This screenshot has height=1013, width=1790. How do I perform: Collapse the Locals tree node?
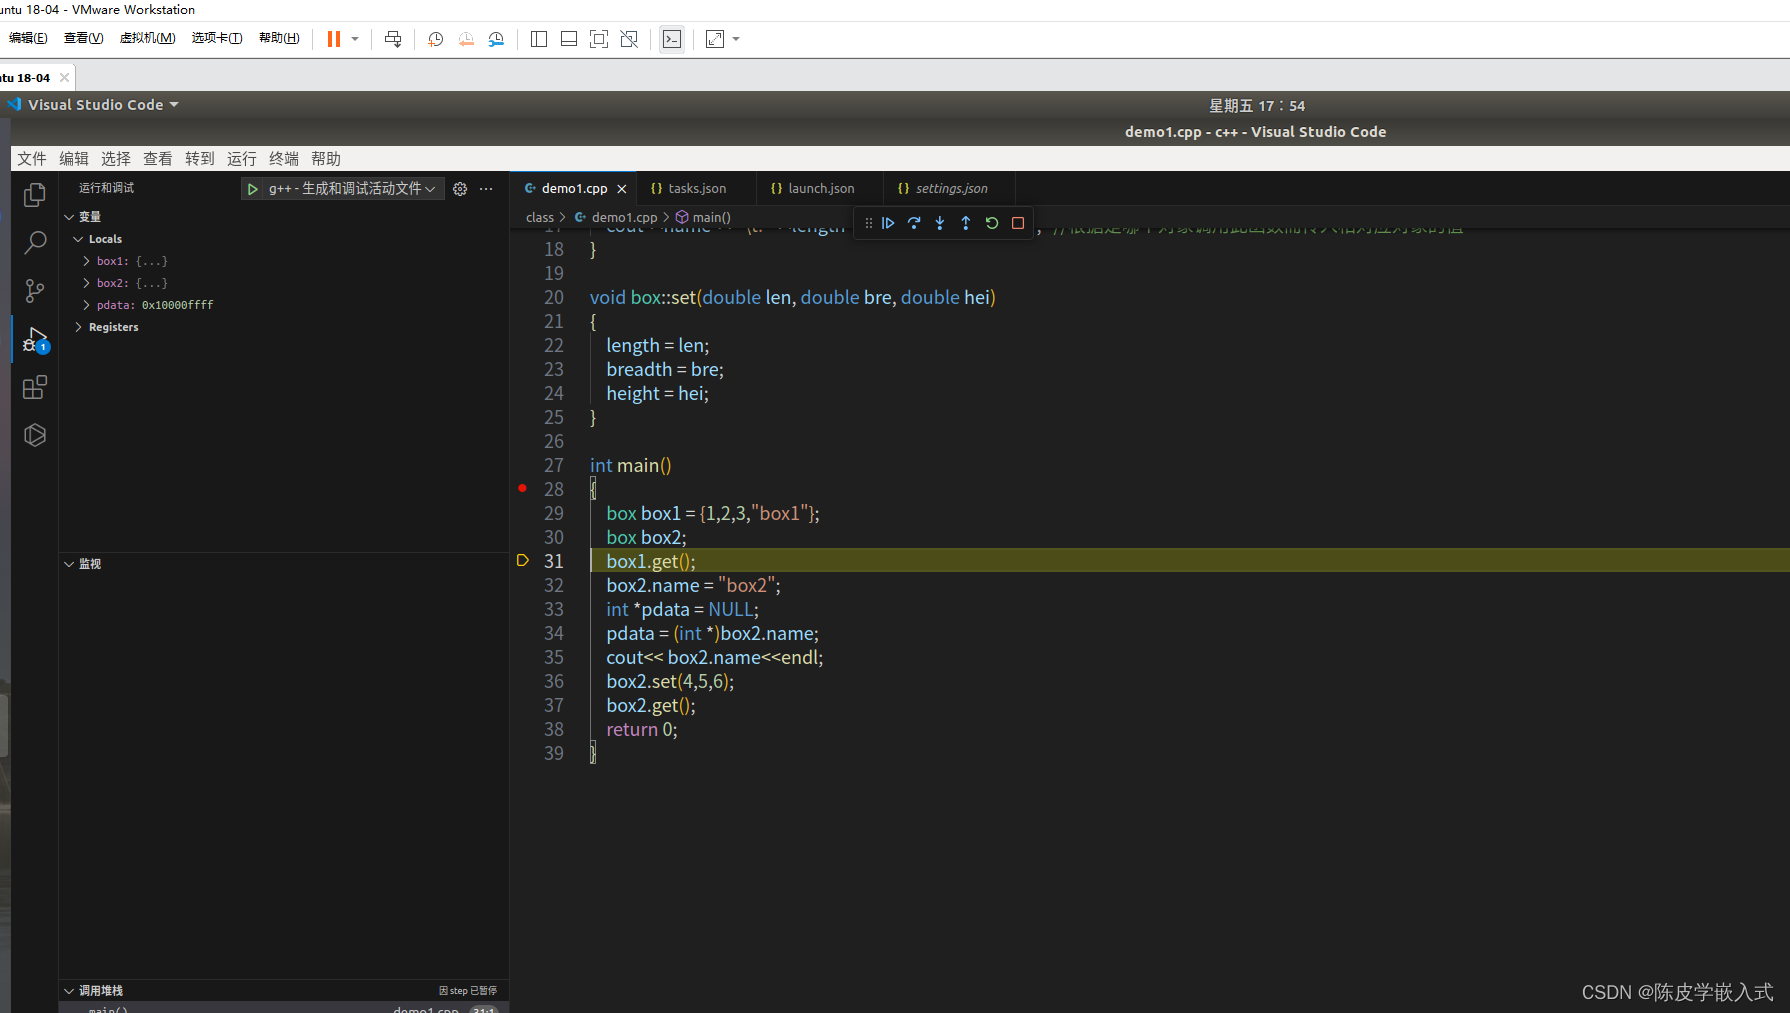[78, 239]
